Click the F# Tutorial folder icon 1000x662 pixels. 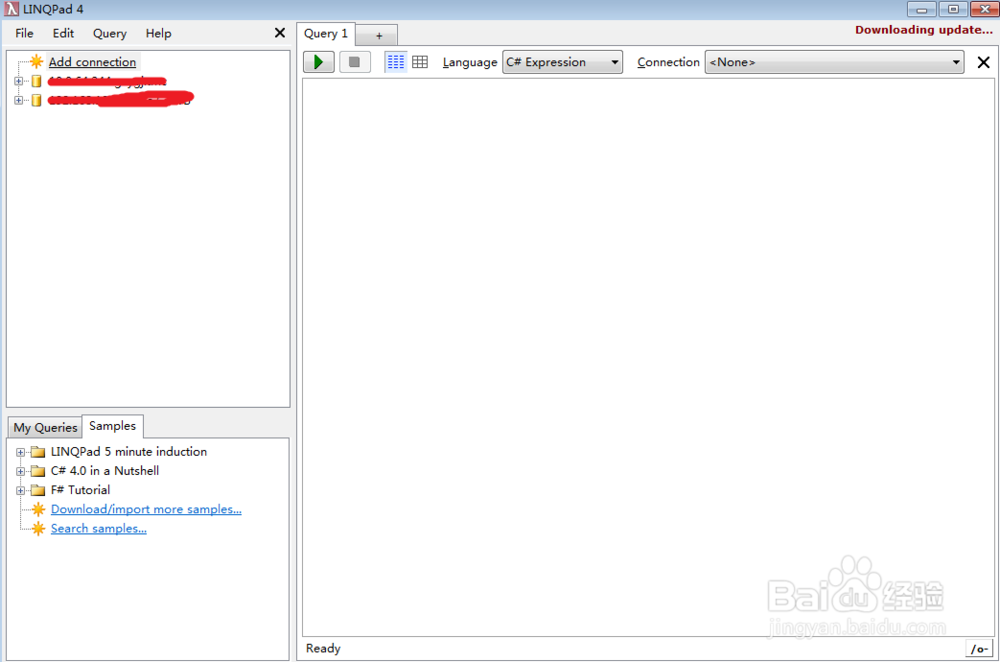coord(38,490)
